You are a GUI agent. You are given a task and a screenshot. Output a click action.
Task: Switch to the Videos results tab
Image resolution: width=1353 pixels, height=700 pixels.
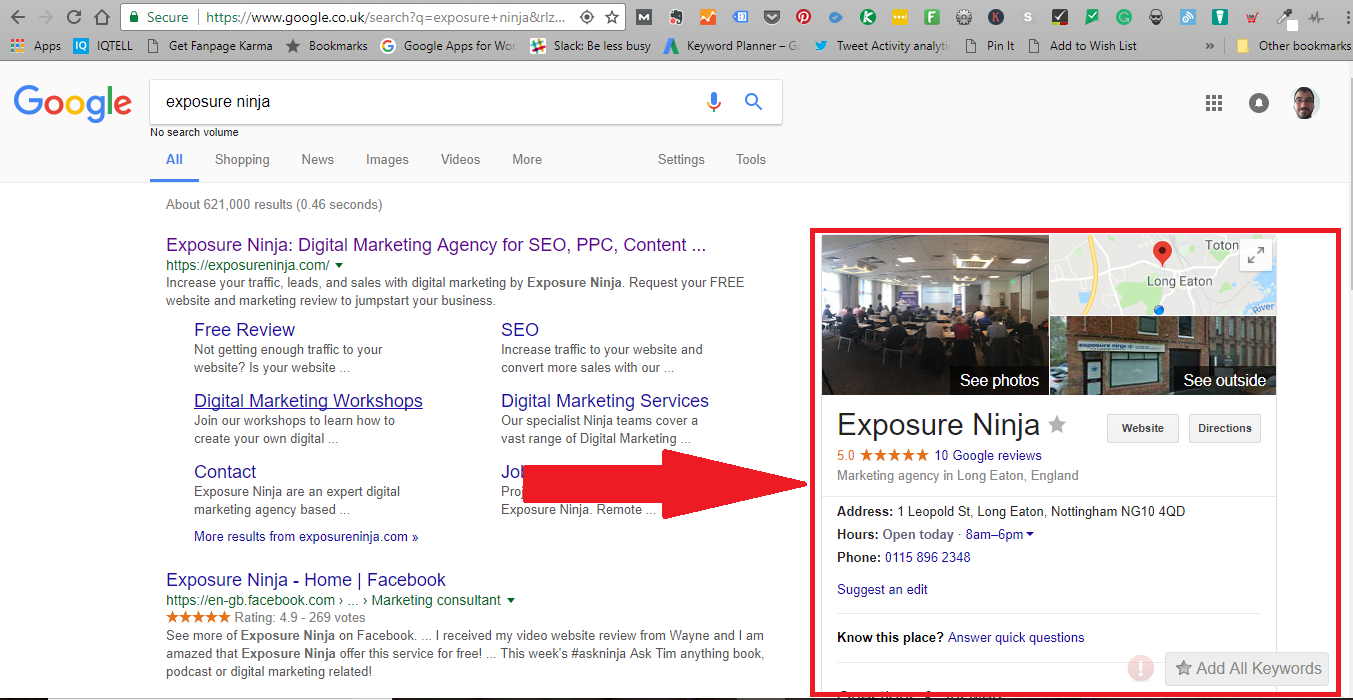(x=460, y=159)
